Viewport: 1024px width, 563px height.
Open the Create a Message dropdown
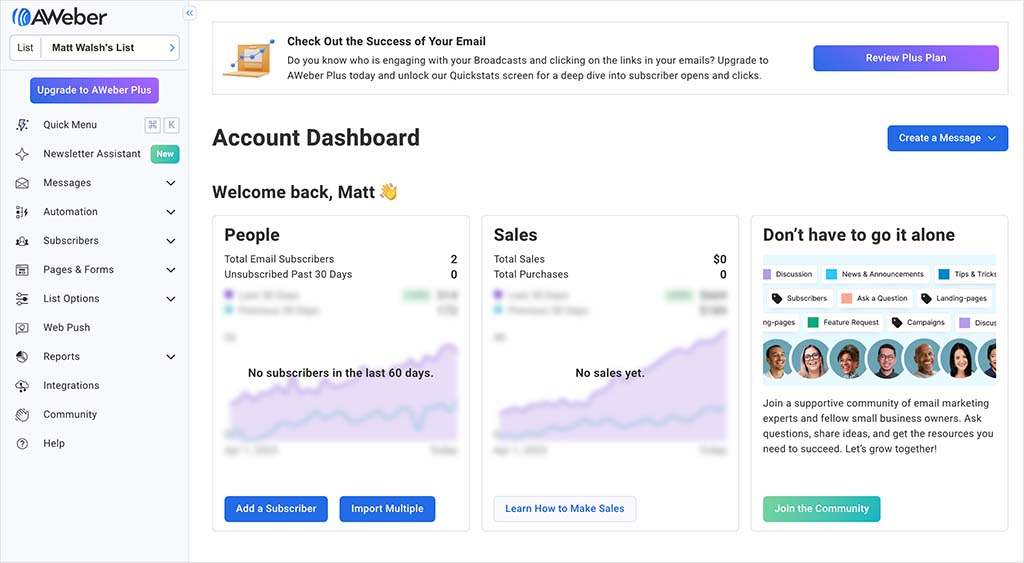(x=947, y=138)
